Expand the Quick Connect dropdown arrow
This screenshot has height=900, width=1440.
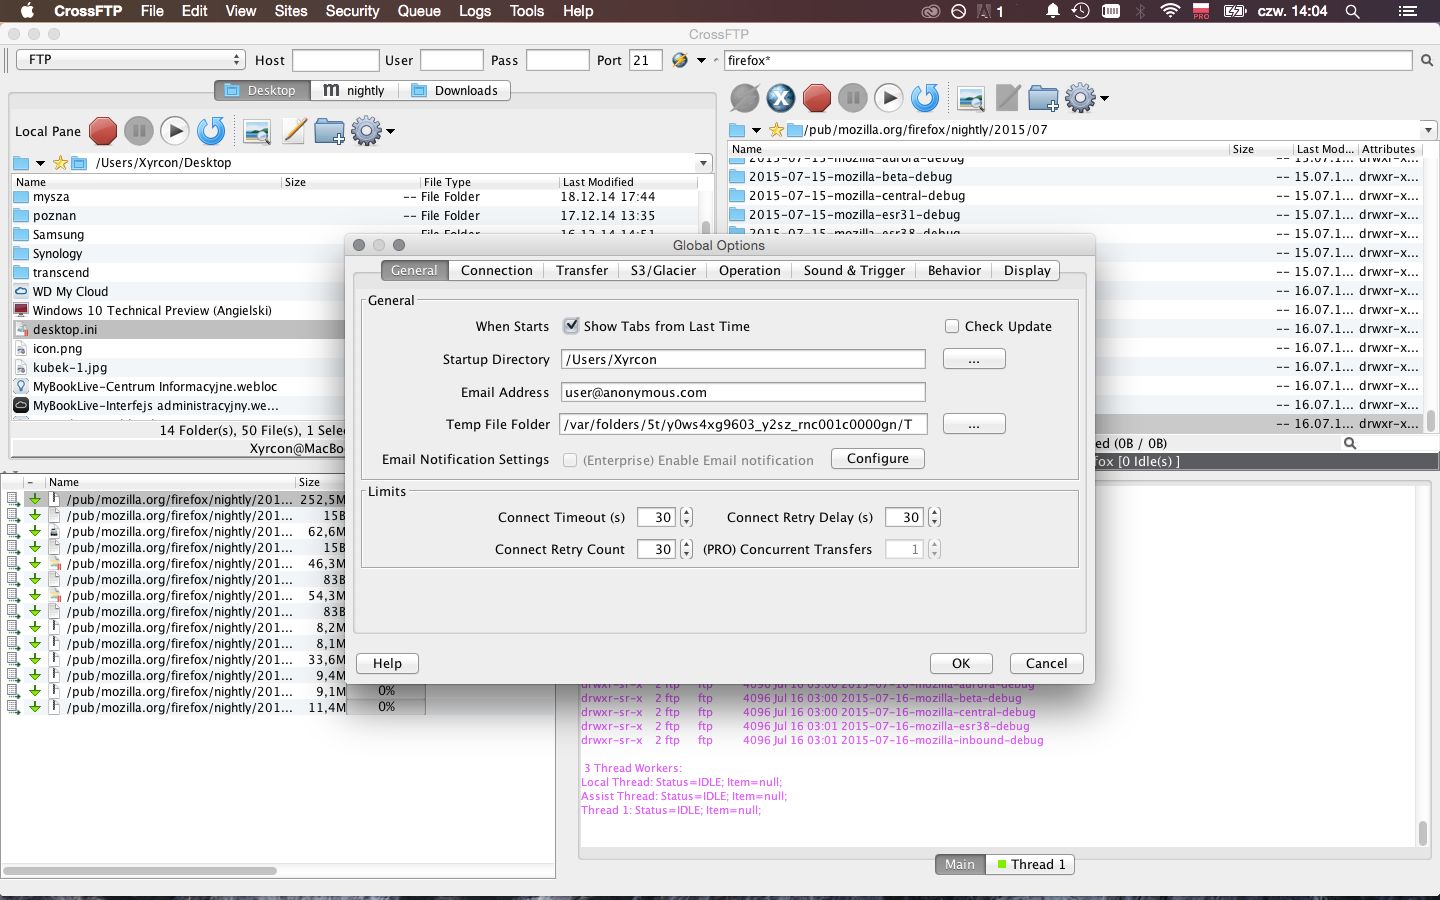(x=701, y=60)
